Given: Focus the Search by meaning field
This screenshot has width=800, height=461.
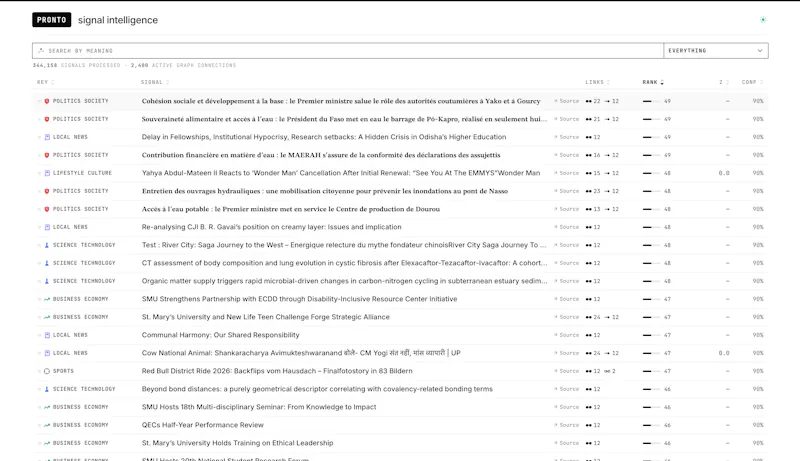Looking at the screenshot, I should click(348, 50).
